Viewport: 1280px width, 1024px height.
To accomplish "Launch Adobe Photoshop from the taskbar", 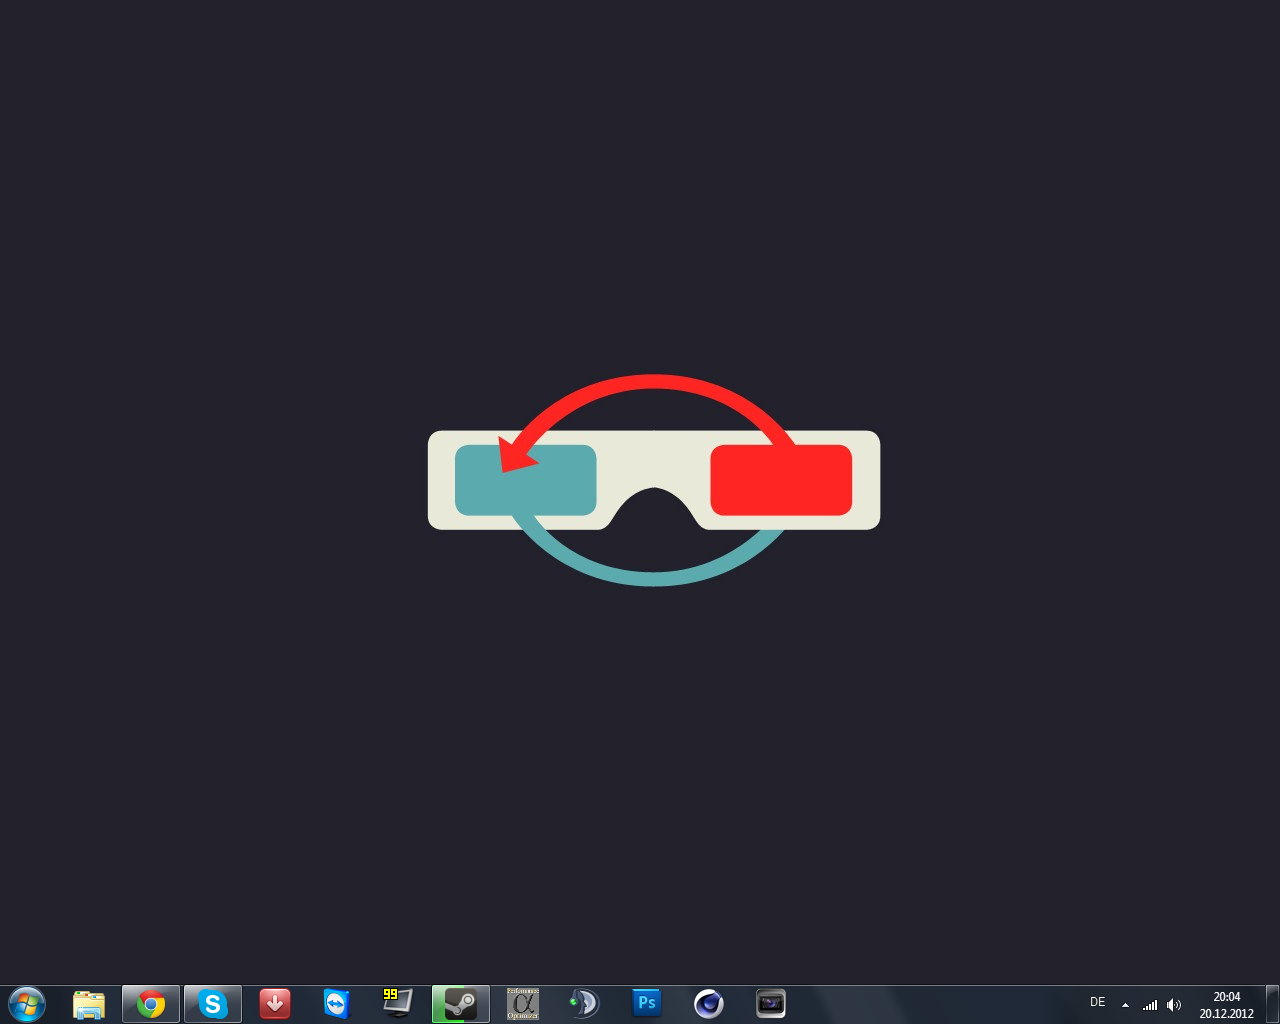I will (x=647, y=1003).
